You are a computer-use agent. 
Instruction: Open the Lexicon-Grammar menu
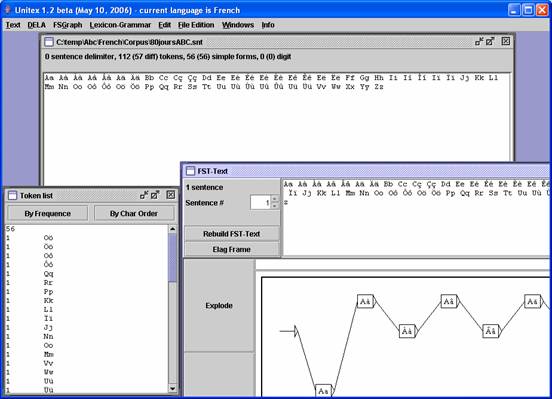[120, 25]
